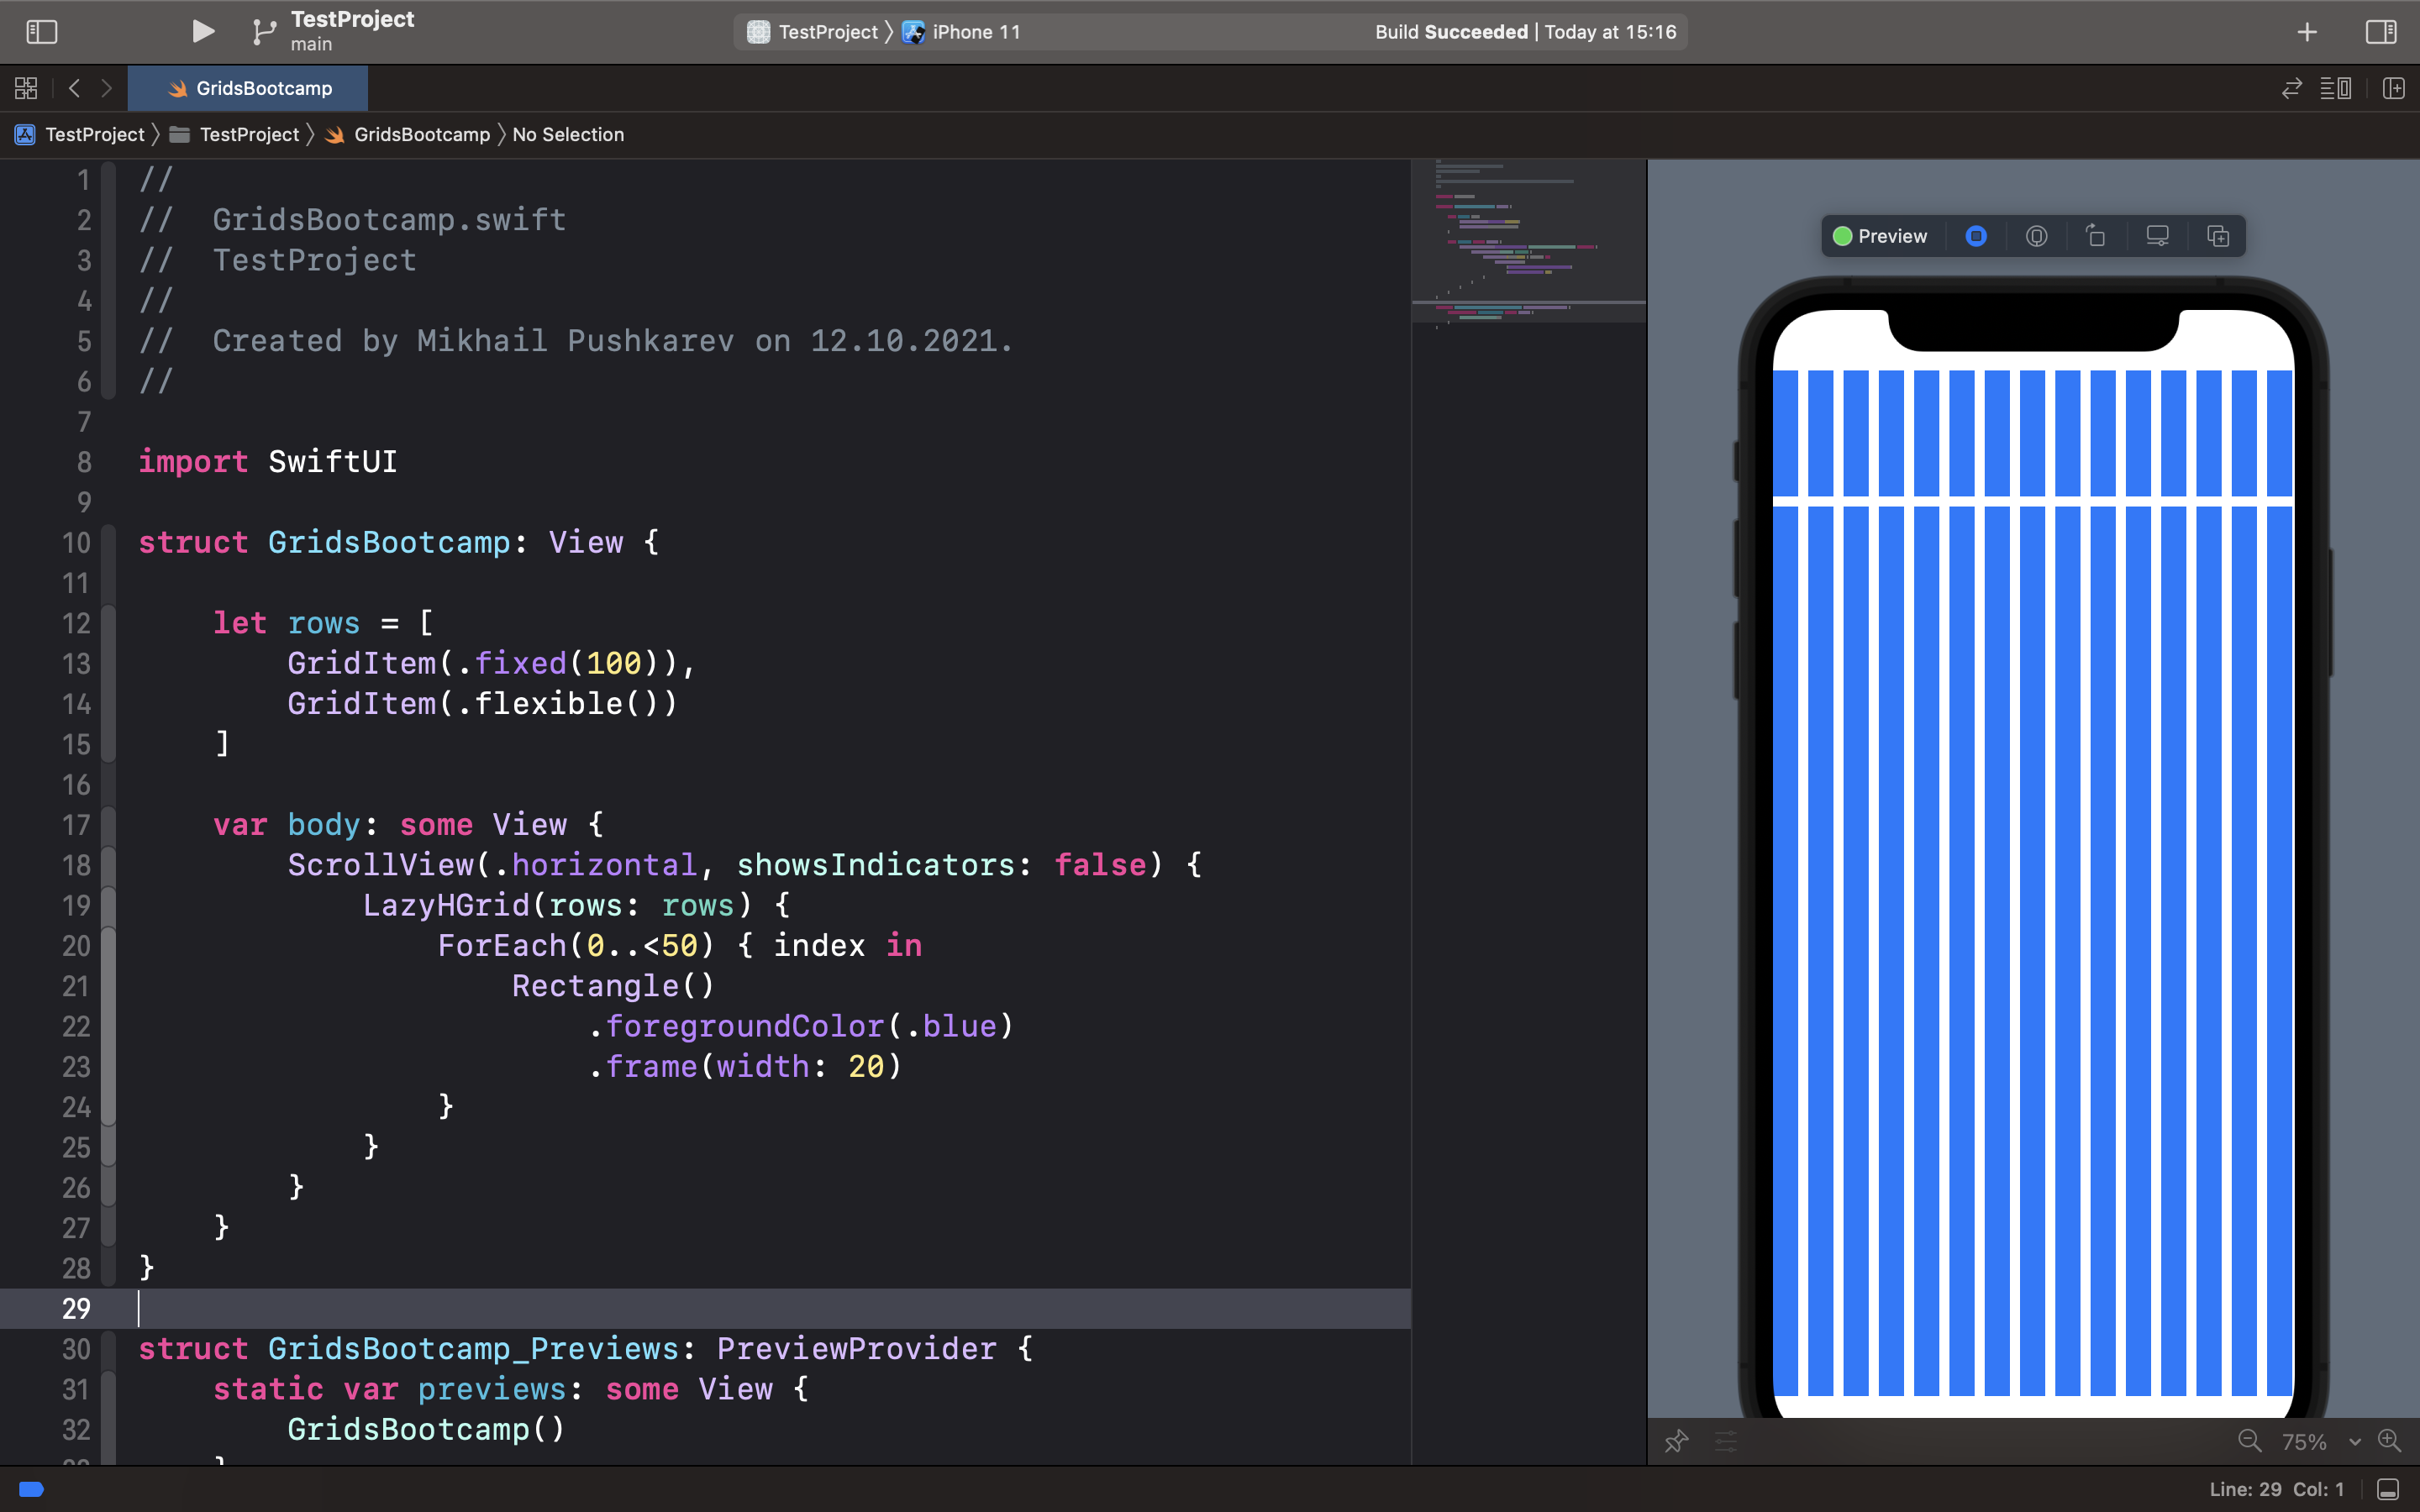Go forward in editor history

coord(106,88)
